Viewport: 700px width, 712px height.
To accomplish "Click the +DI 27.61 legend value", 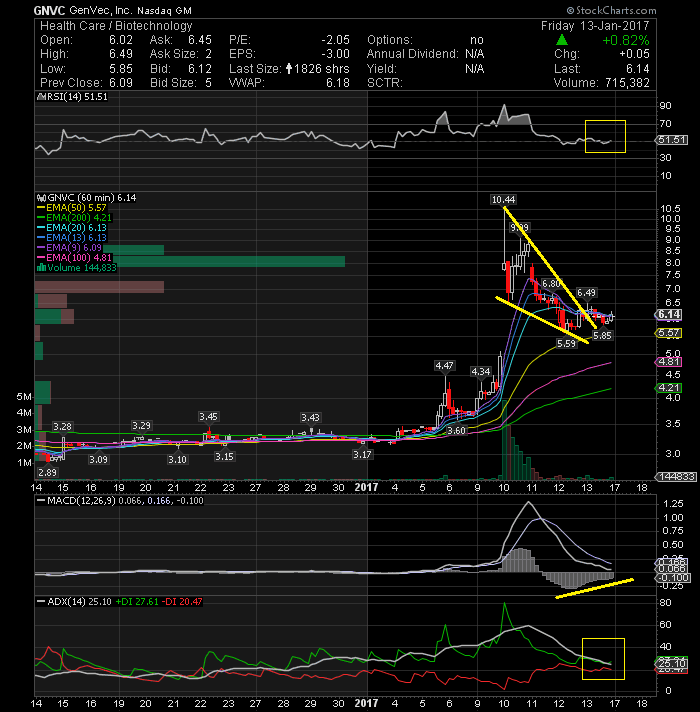I will [137, 602].
